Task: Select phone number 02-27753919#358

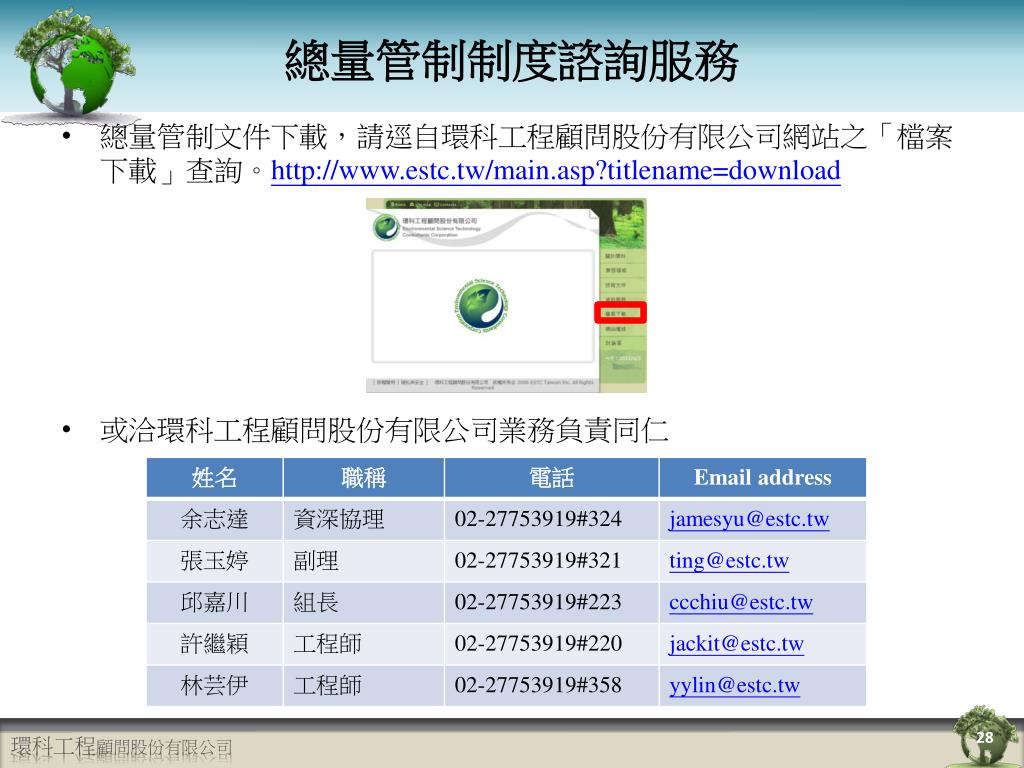Action: click(538, 684)
